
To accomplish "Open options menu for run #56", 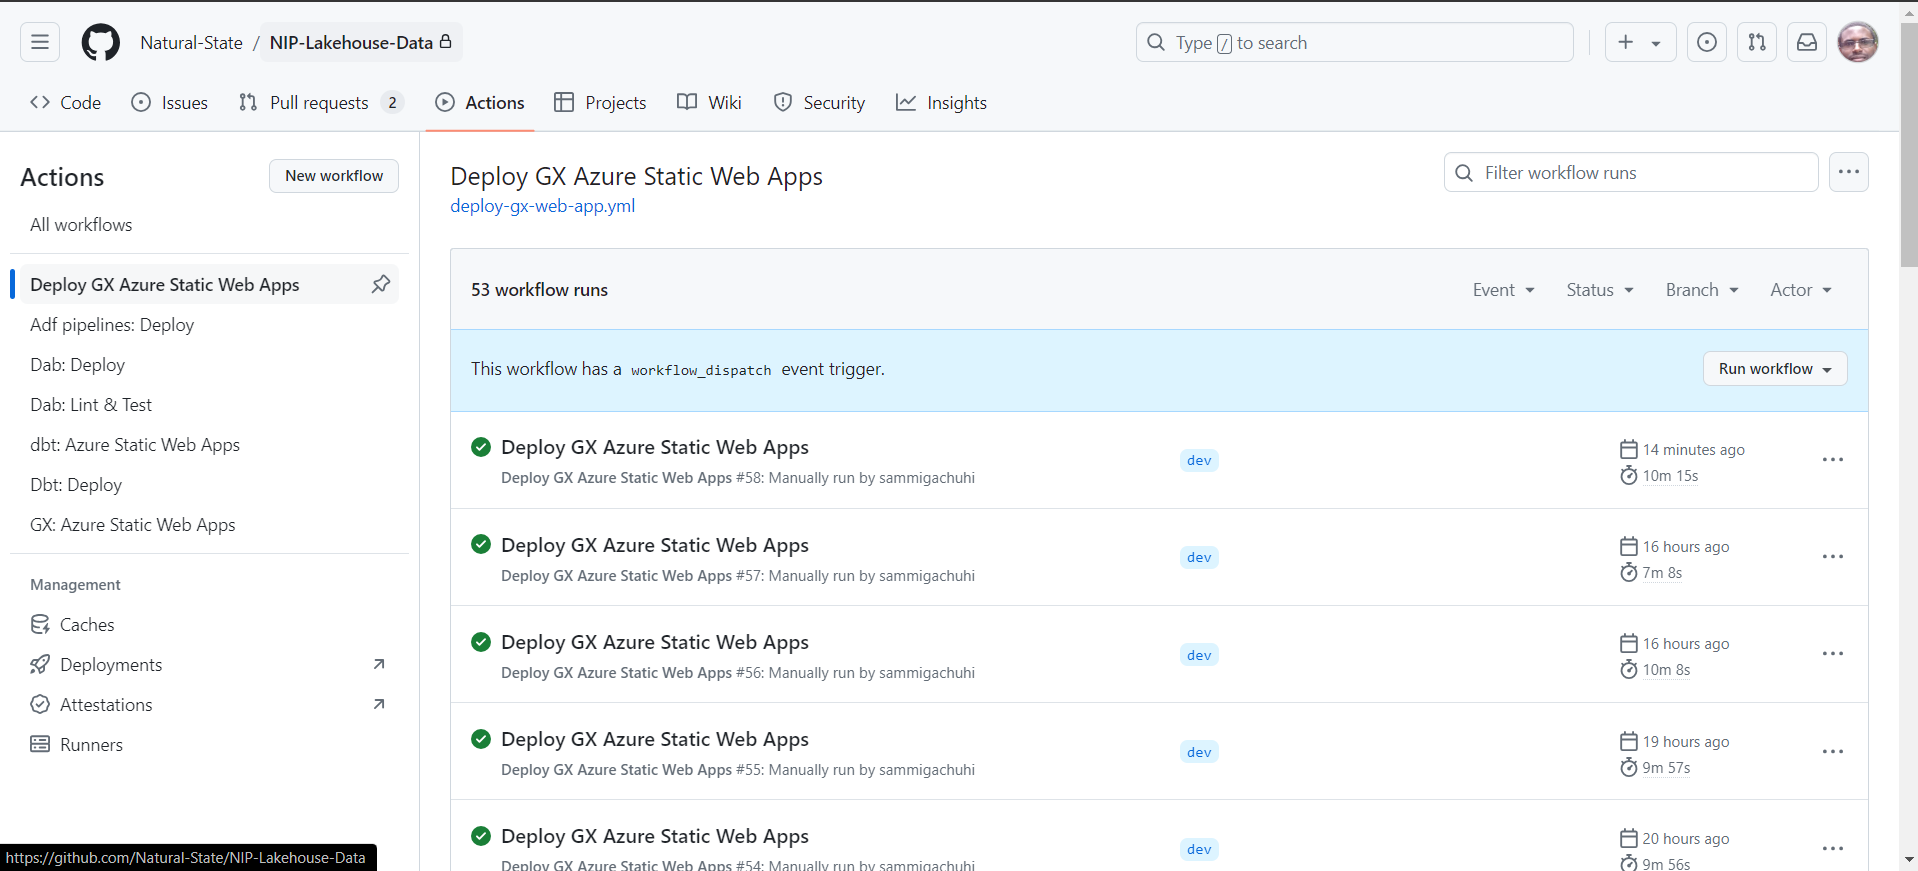I will point(1833,654).
